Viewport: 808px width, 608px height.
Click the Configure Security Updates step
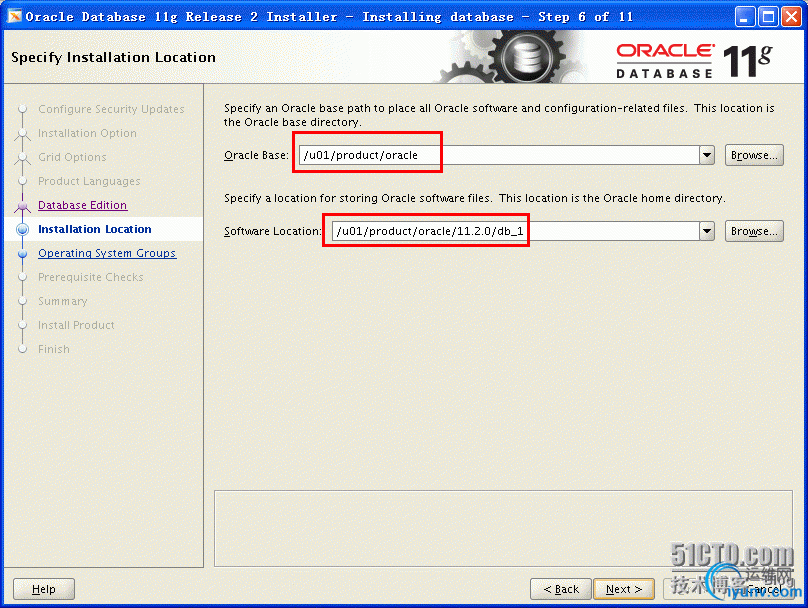click(x=111, y=109)
